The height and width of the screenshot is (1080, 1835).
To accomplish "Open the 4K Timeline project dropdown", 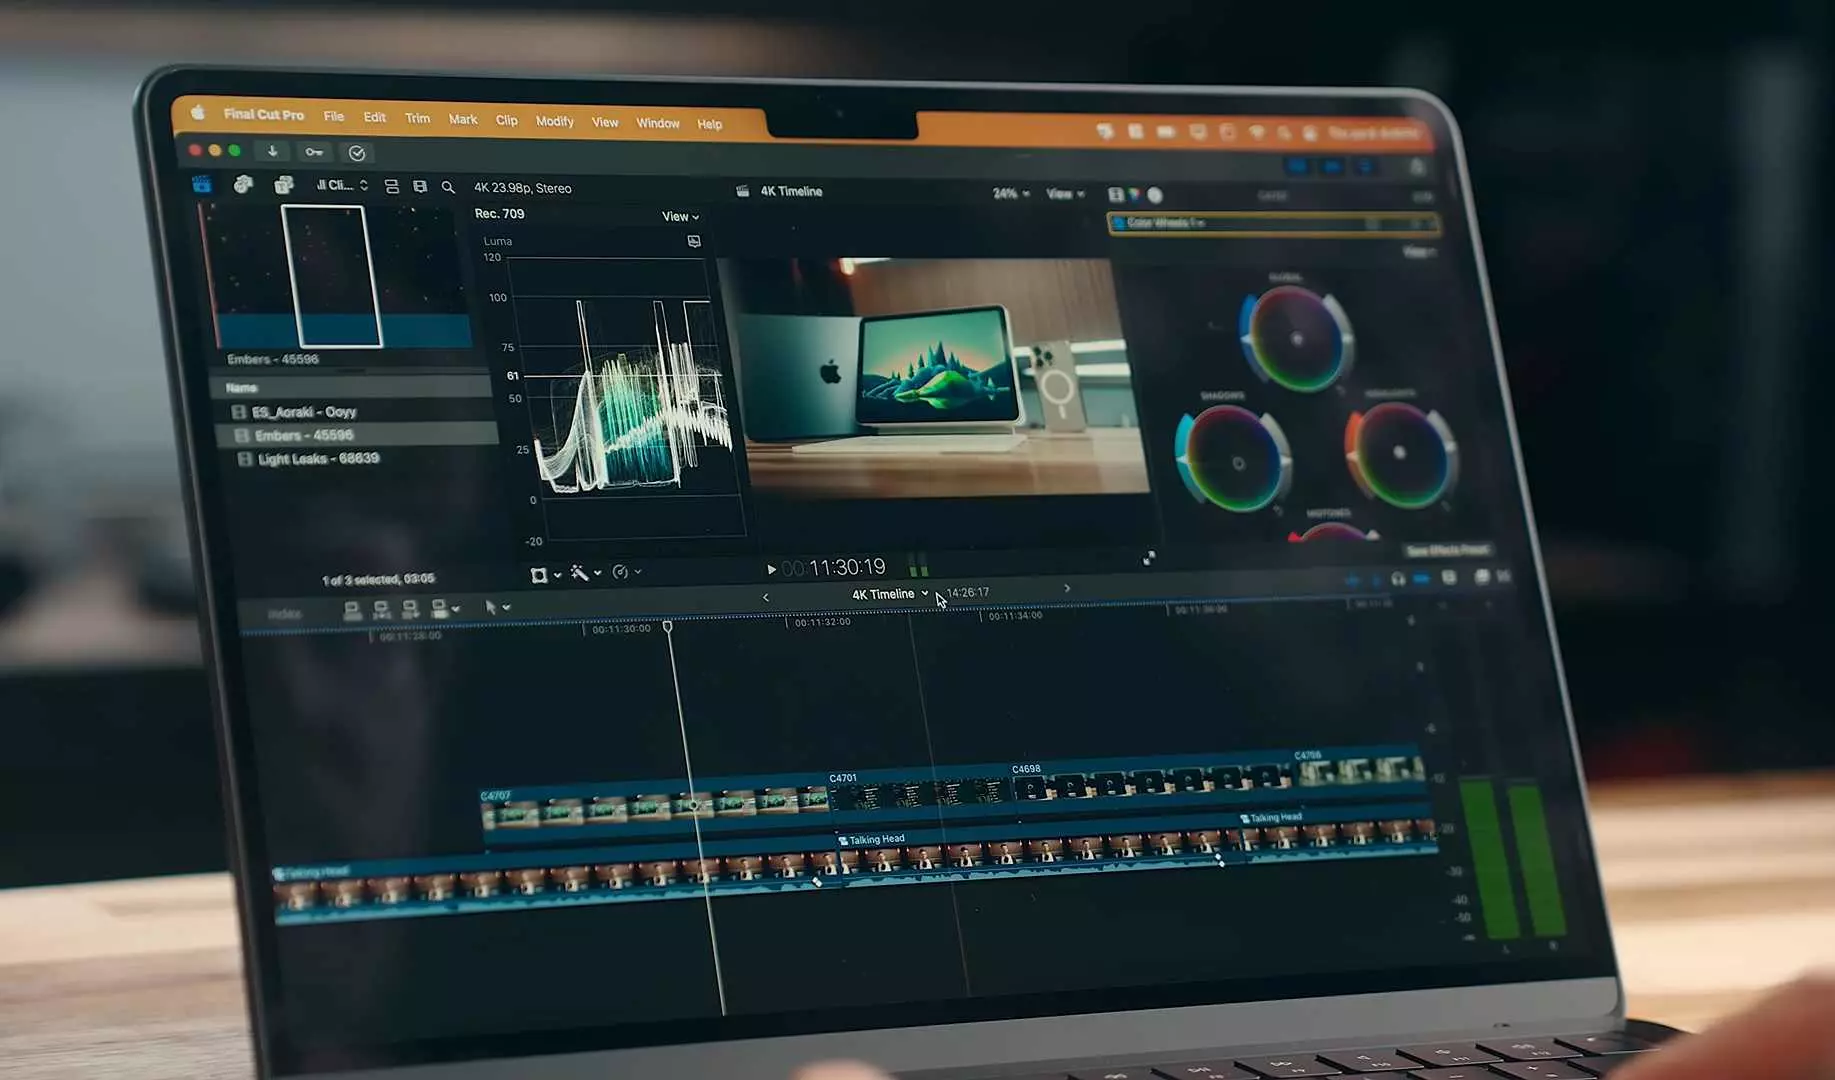I will point(889,593).
